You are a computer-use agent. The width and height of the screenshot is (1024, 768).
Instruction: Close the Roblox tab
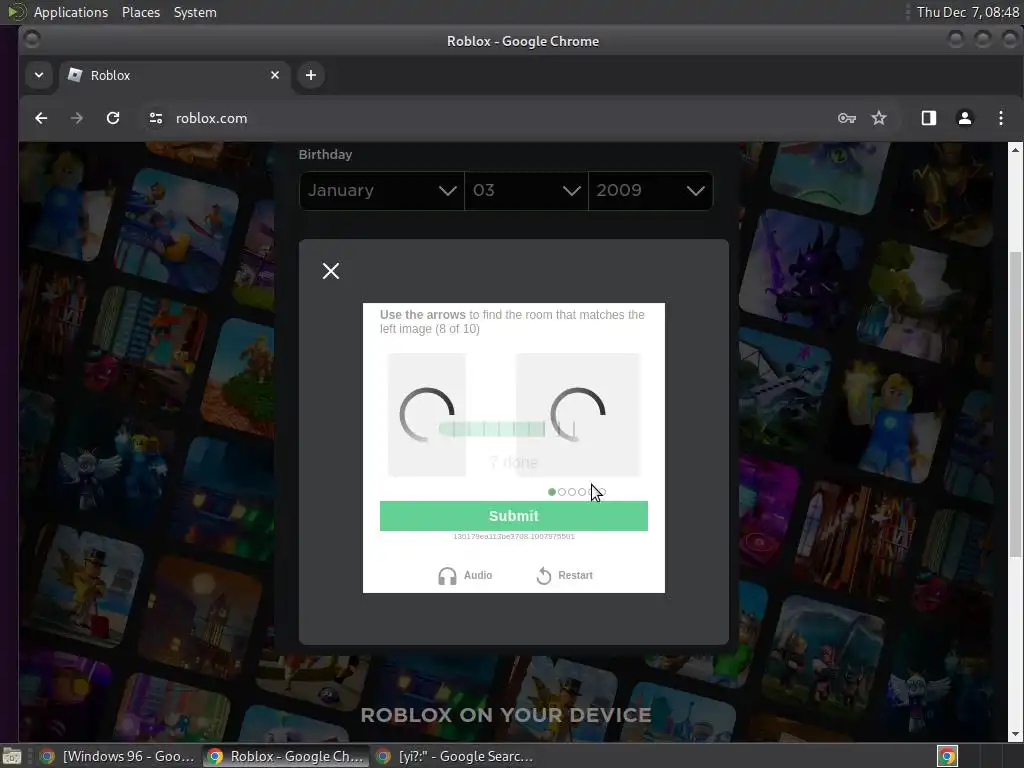275,75
